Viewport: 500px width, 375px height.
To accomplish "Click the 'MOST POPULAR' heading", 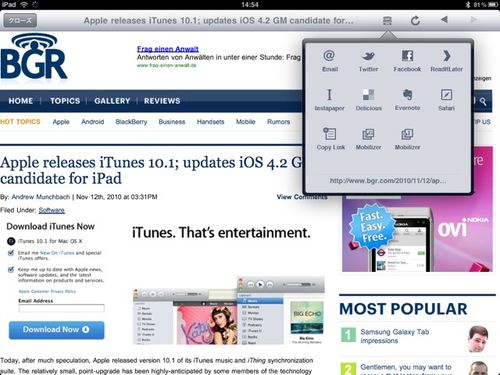I will [x=403, y=309].
